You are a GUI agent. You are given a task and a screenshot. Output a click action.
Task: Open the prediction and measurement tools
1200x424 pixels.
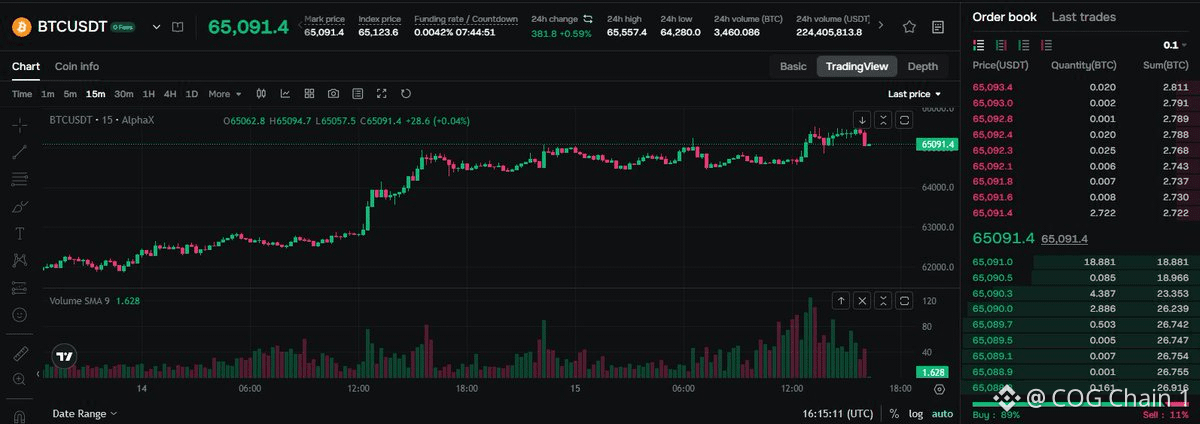[19, 288]
